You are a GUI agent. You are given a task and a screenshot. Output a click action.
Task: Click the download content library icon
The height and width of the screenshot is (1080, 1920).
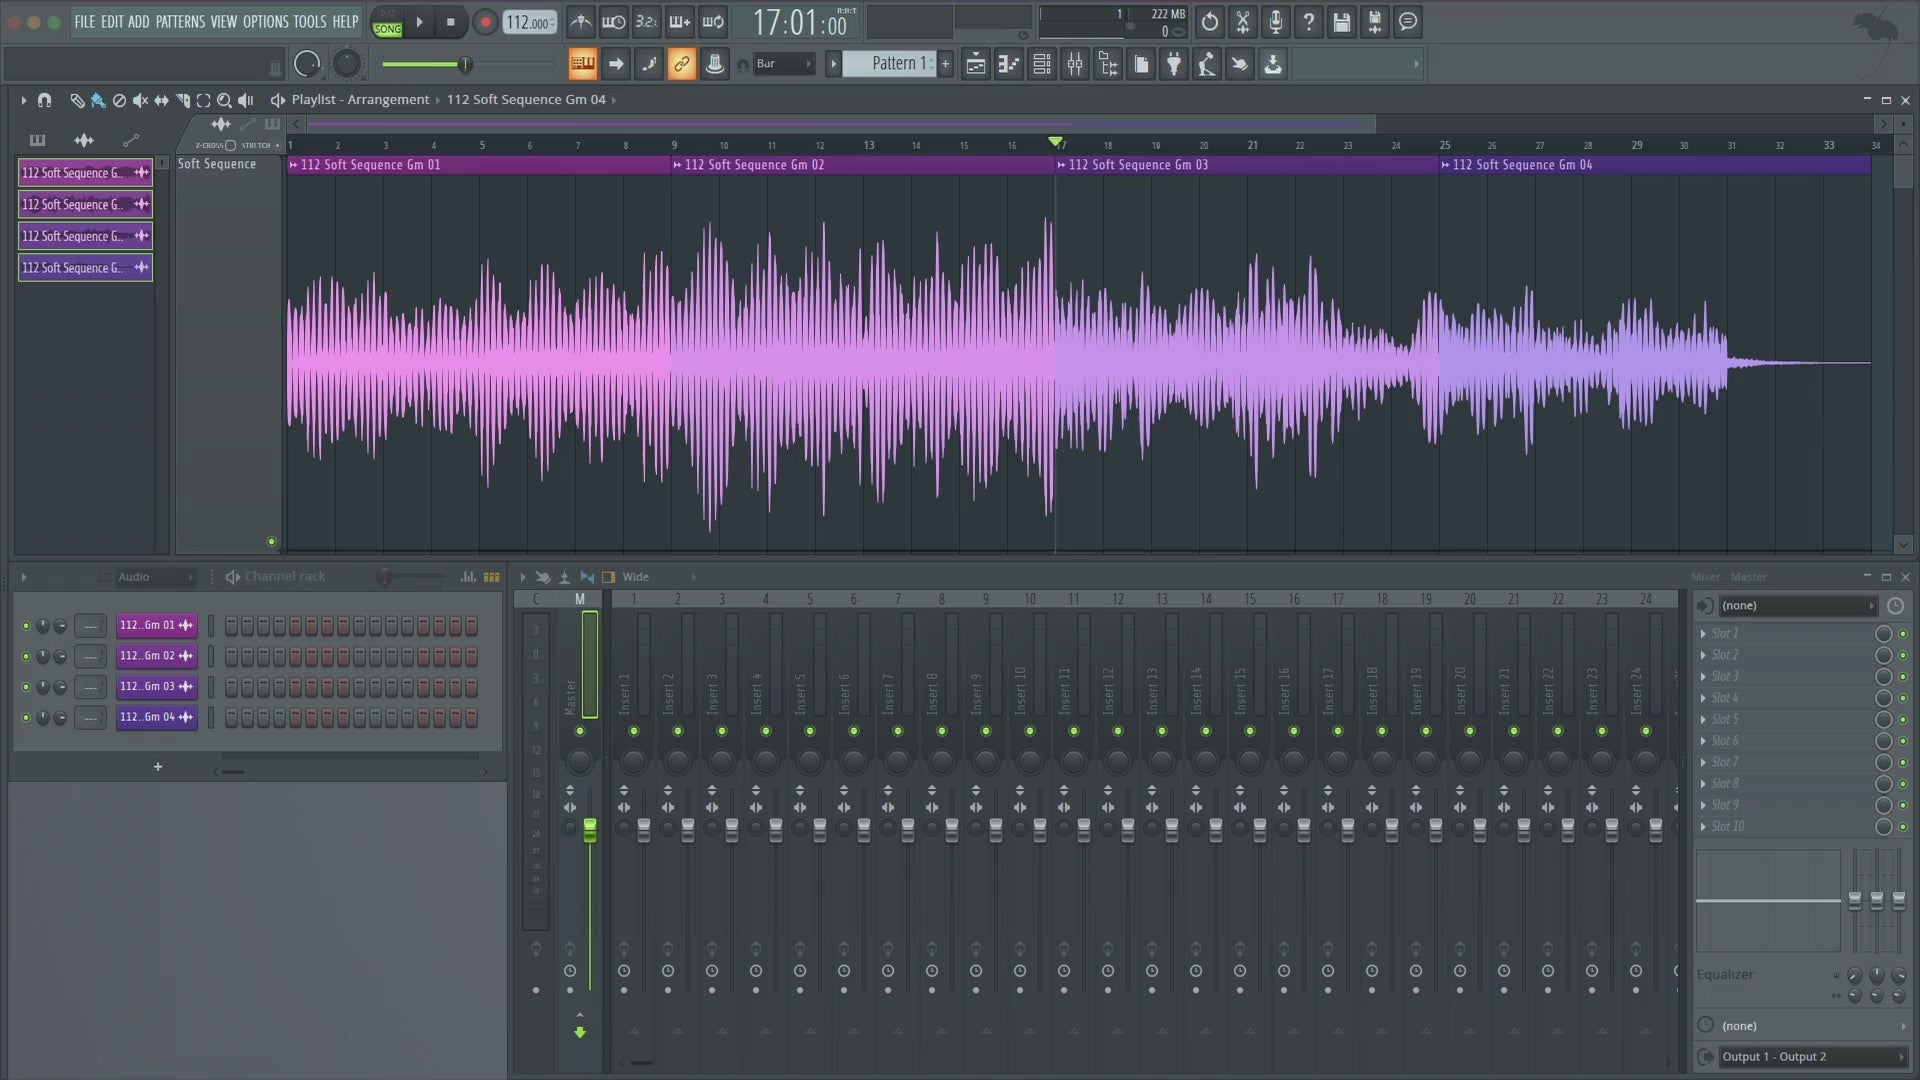point(1273,64)
